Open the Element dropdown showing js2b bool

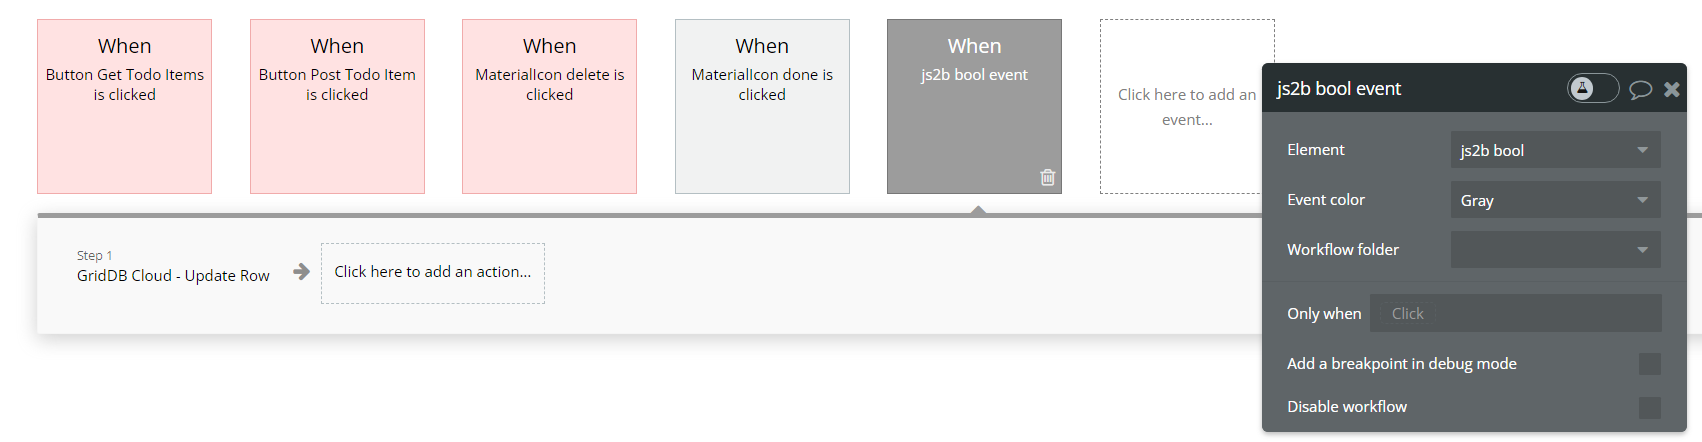[1554, 150]
